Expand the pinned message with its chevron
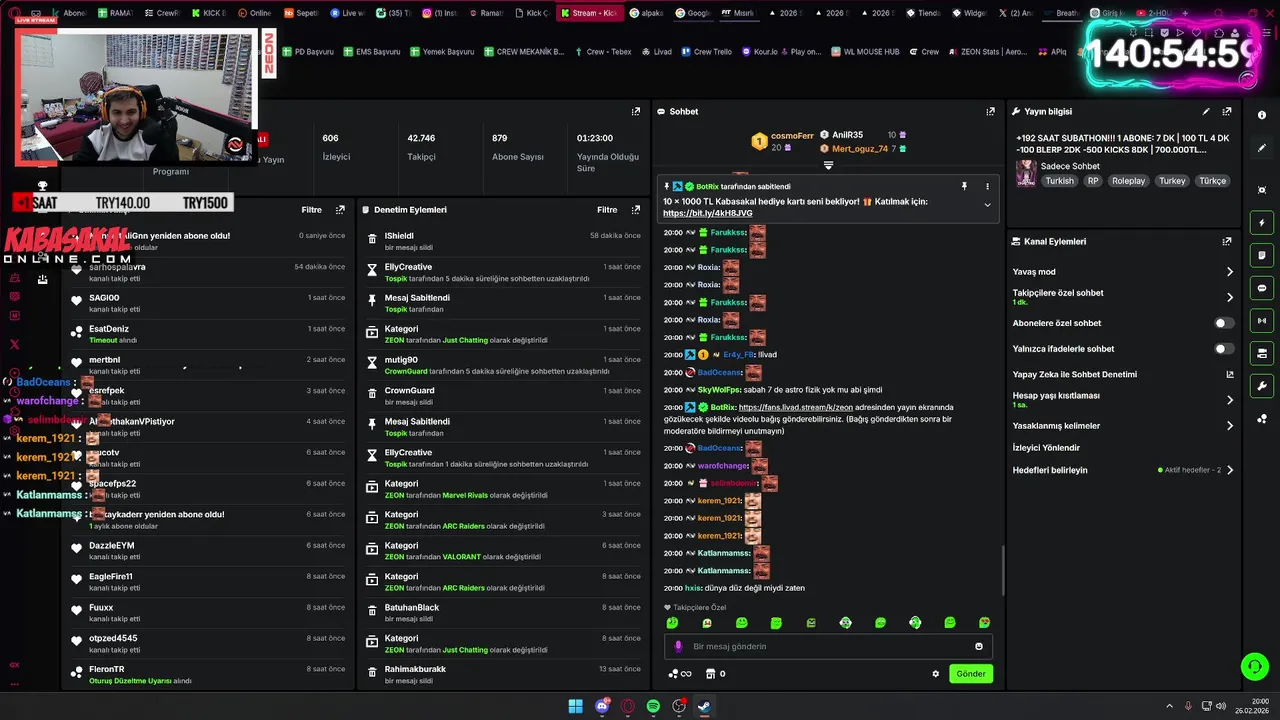This screenshot has width=1280, height=720. point(987,205)
